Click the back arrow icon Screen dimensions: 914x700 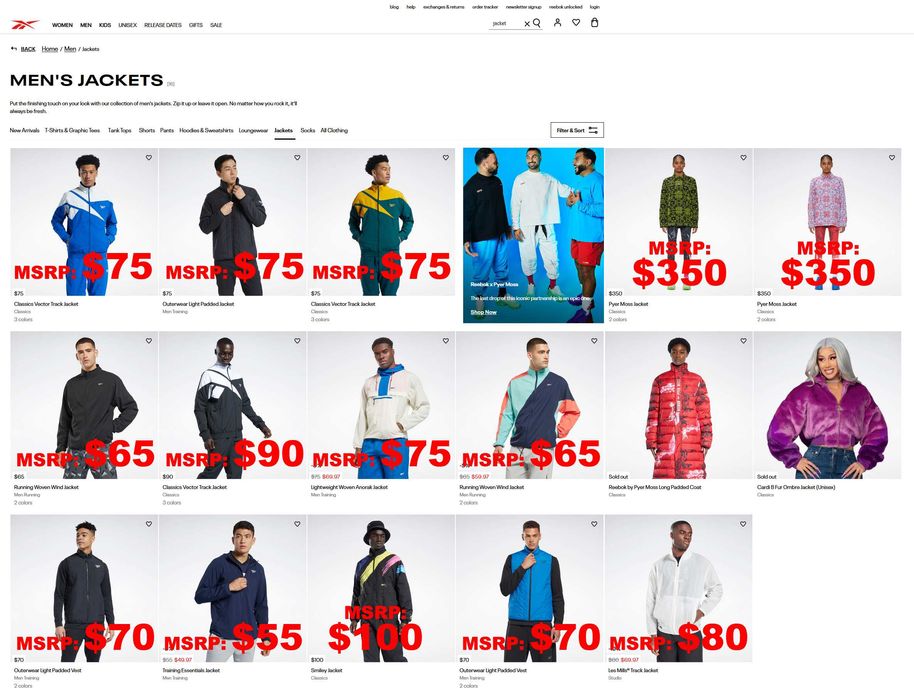tap(14, 49)
